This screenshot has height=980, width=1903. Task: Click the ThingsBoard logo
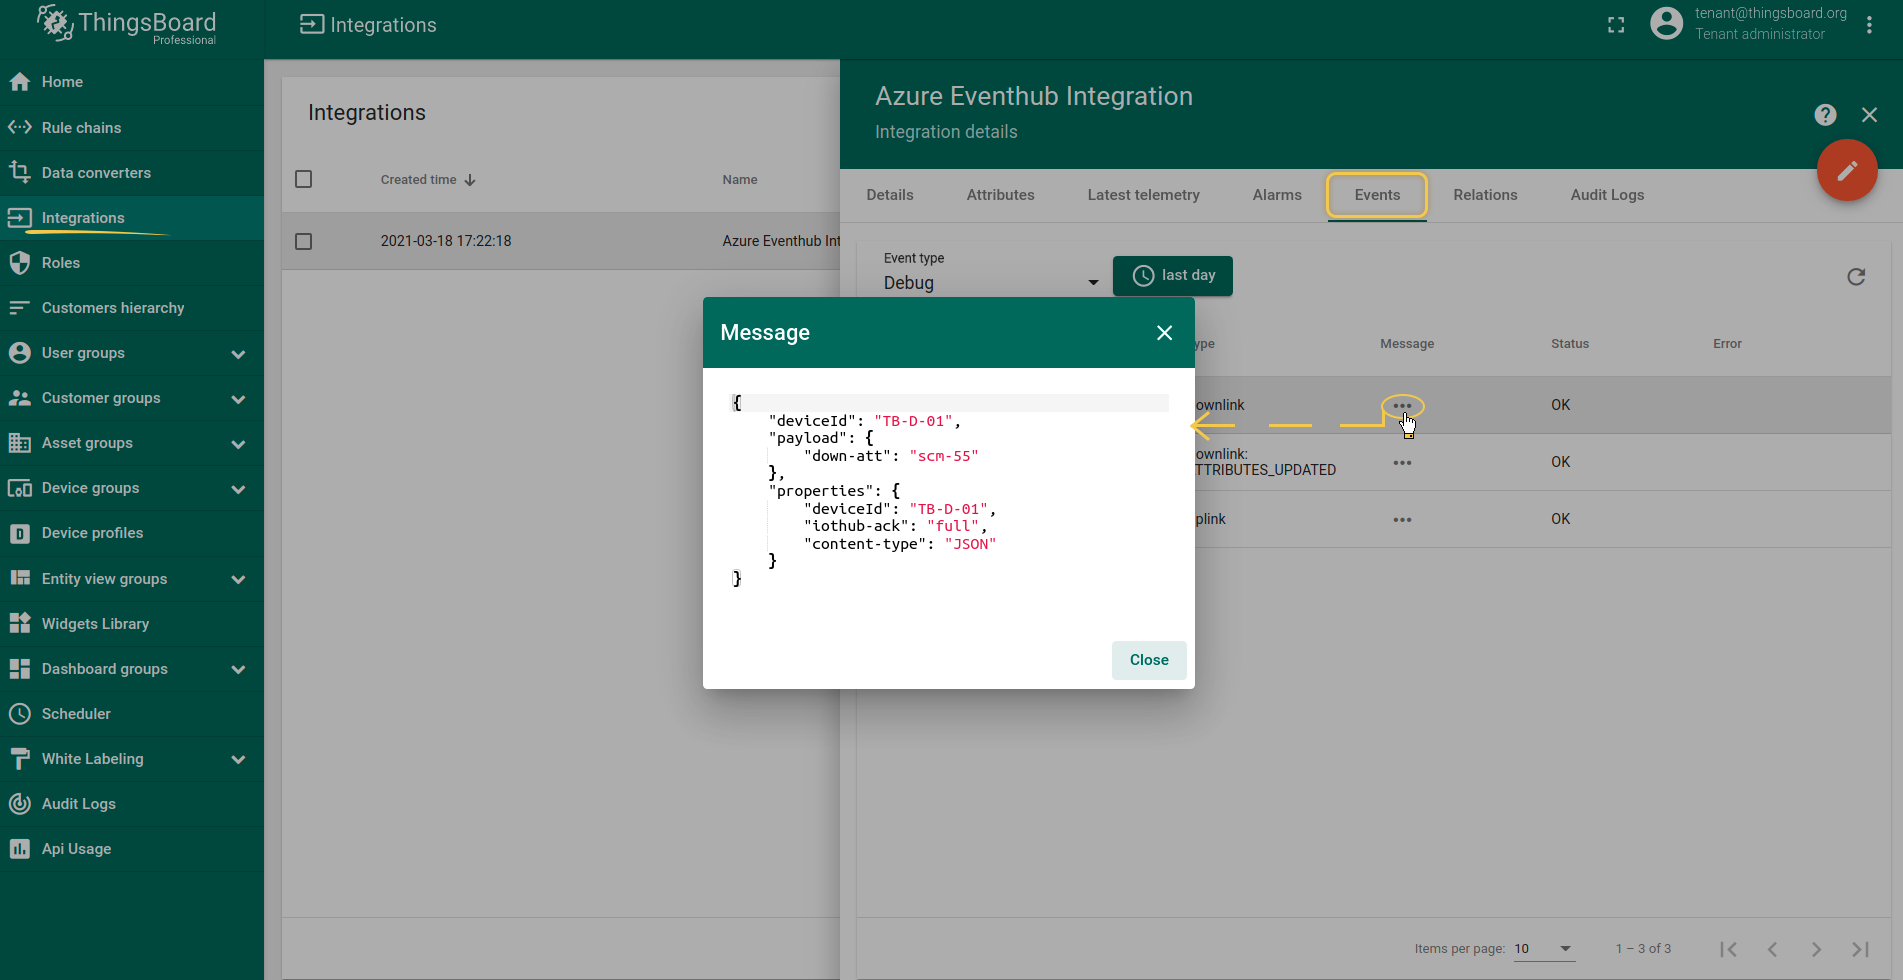(126, 25)
